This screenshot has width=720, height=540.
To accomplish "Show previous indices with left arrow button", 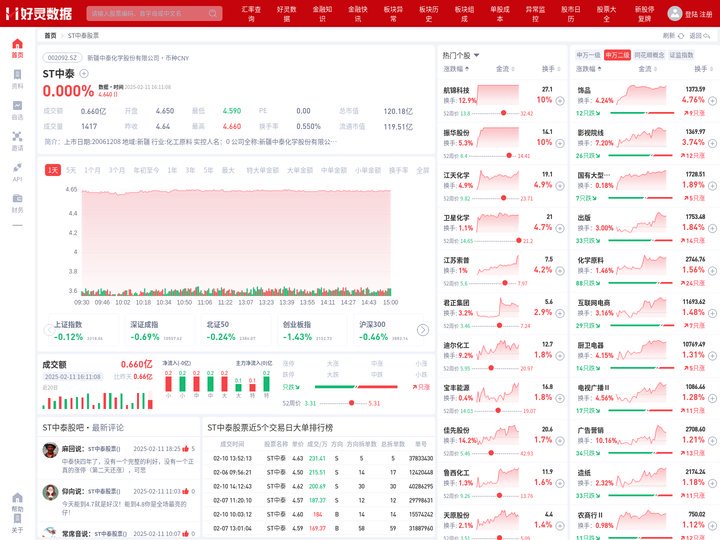I will (49, 330).
